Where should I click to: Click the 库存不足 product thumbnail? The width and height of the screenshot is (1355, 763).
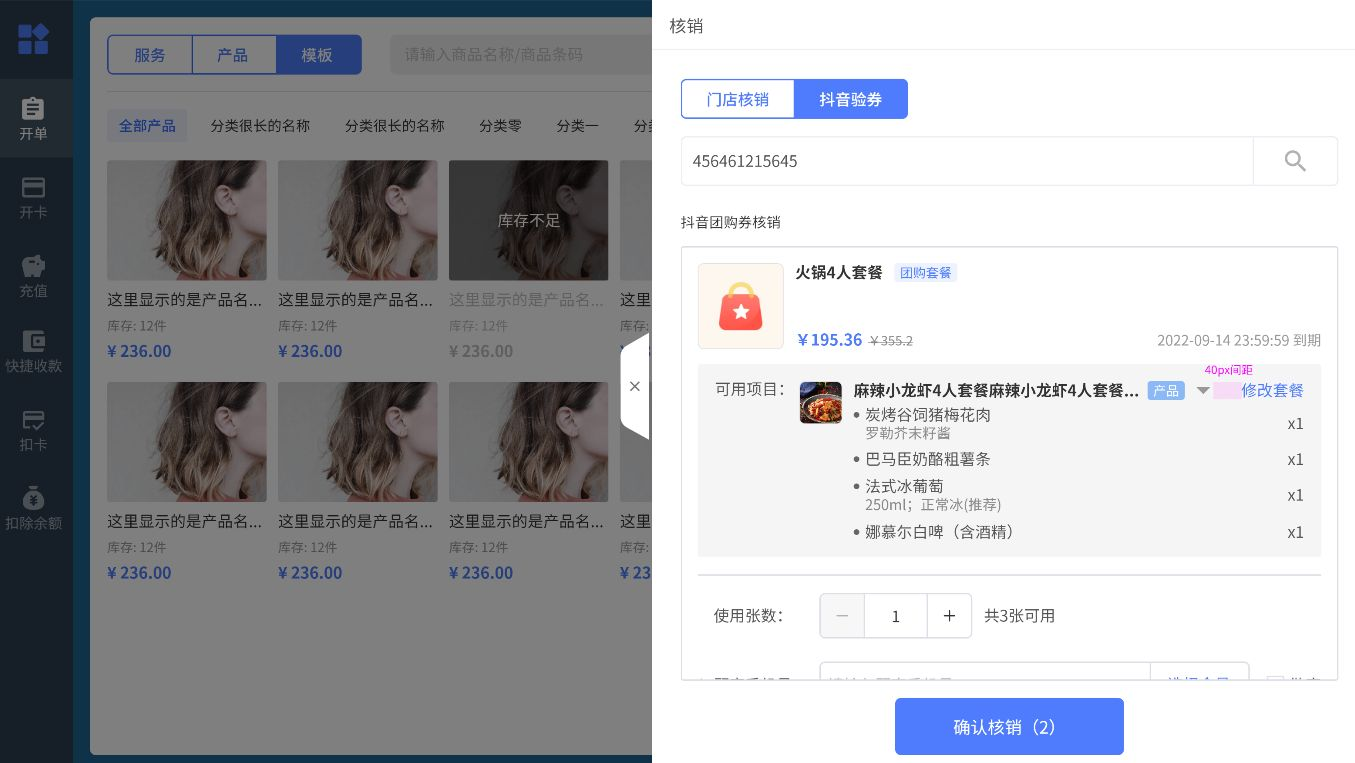click(528, 220)
